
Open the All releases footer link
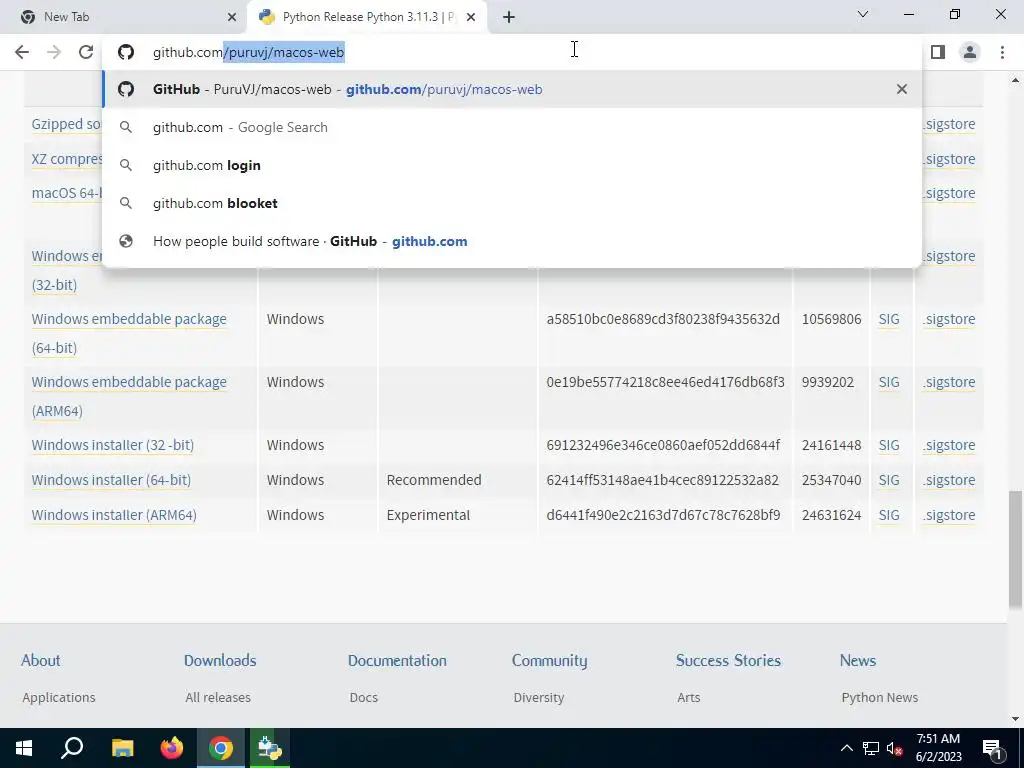(x=217, y=697)
